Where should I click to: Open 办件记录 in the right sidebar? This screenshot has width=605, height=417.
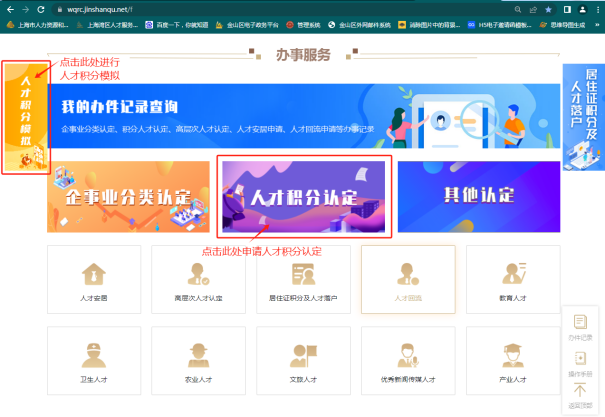tap(581, 327)
